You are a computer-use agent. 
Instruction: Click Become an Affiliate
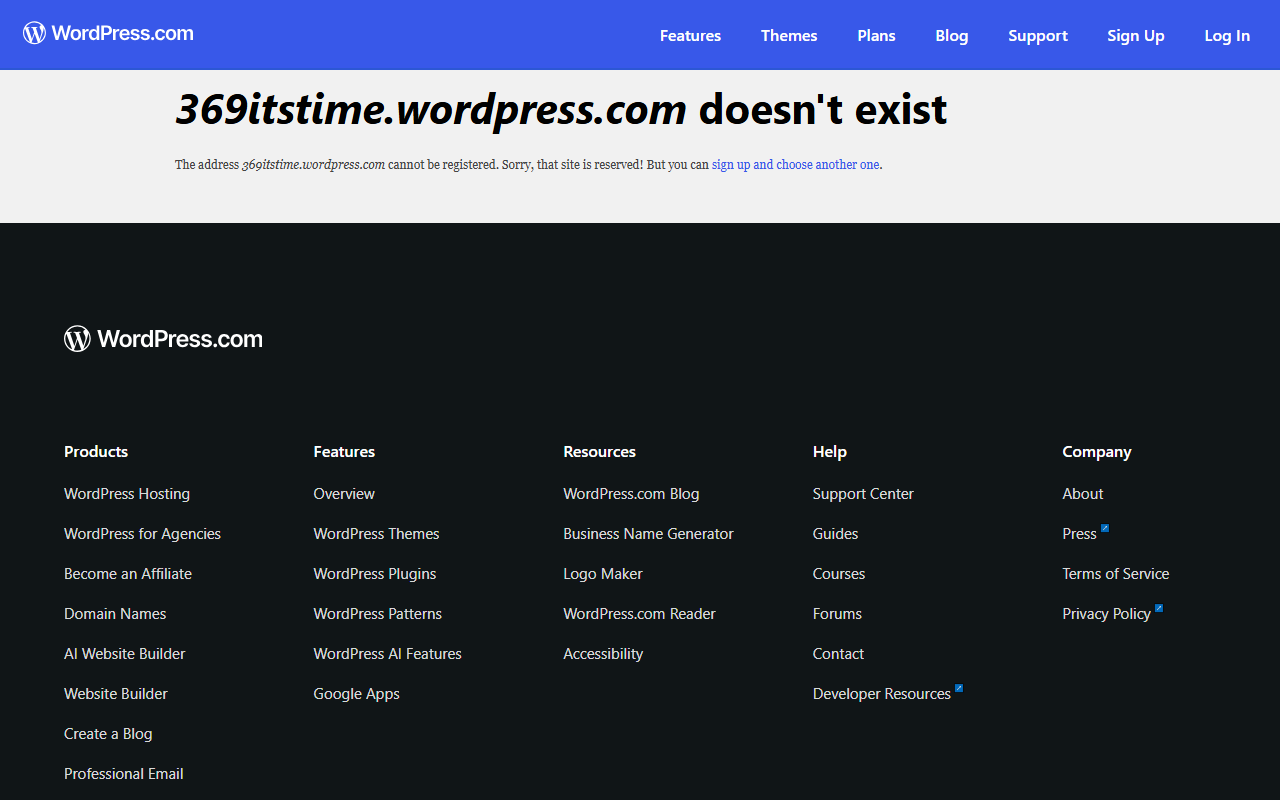tap(128, 574)
